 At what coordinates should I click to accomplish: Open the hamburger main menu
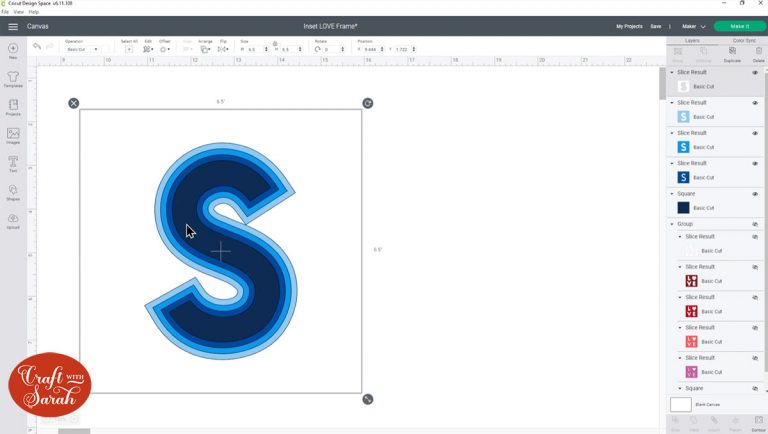coord(13,26)
